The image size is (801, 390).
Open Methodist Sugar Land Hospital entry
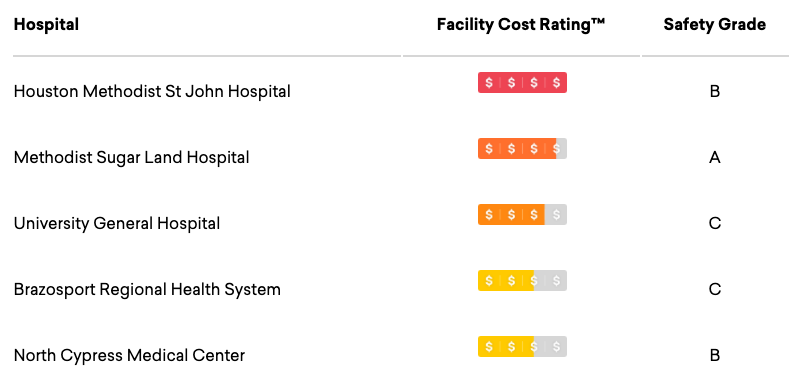[x=132, y=157]
